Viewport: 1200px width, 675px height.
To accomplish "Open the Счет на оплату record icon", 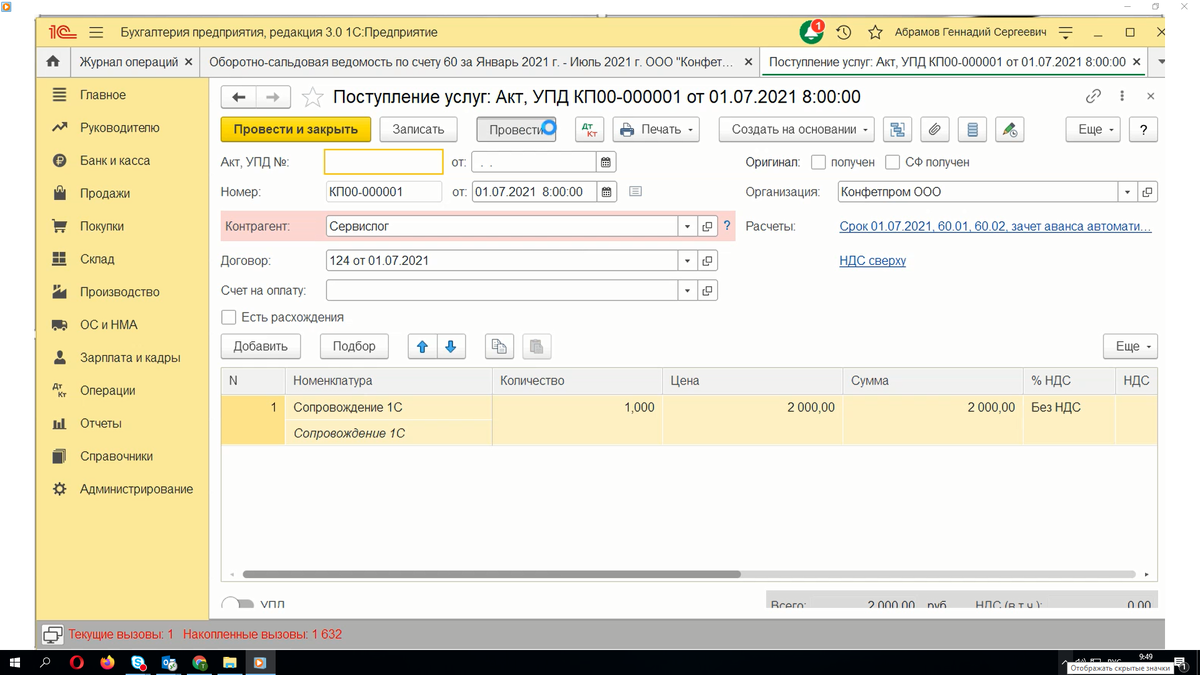I will click(707, 291).
